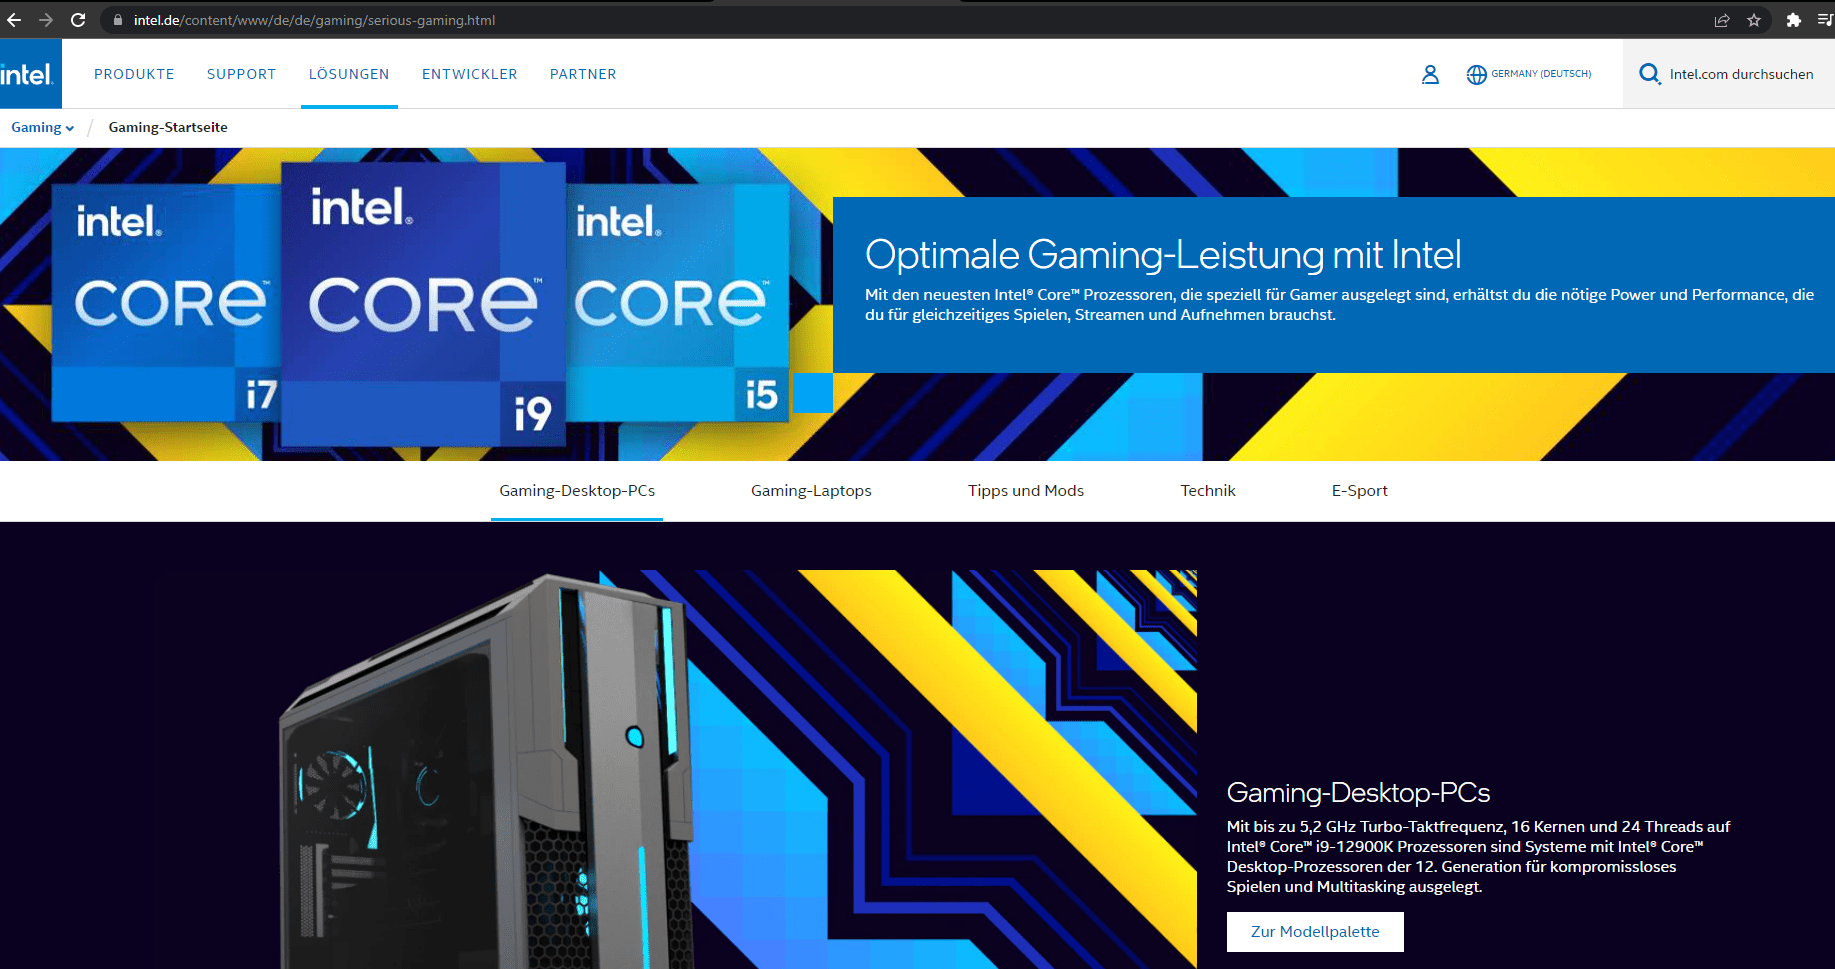
Task: Change language via GERMANY (DEUTSCH) link
Action: [1541, 74]
